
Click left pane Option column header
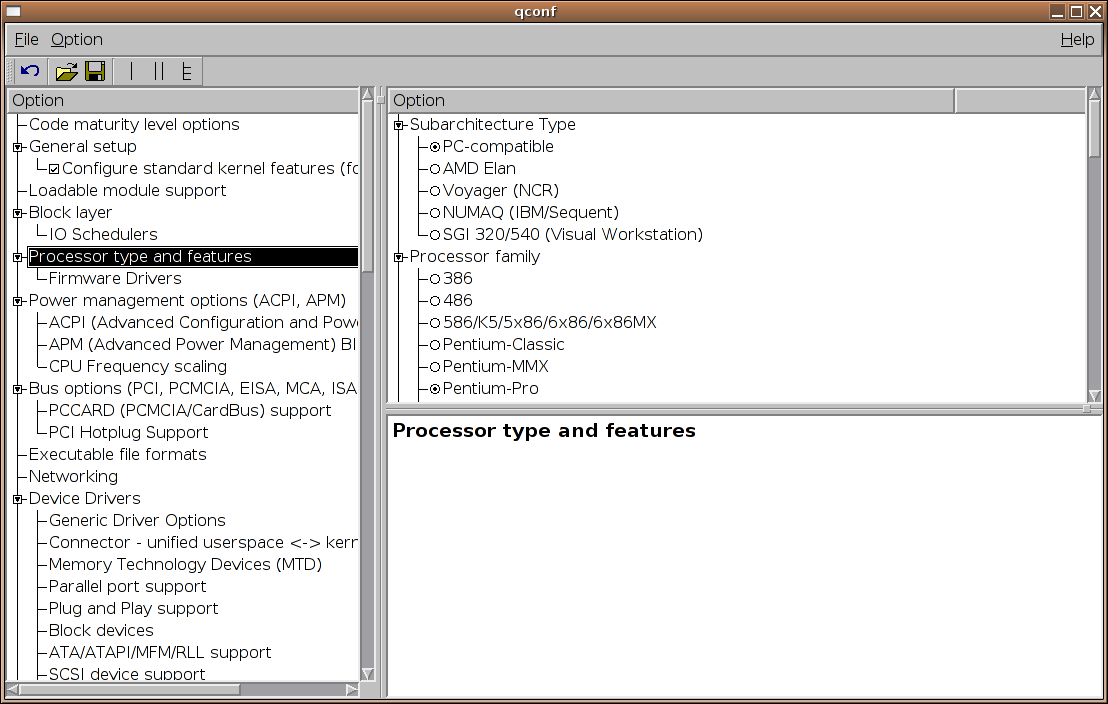click(183, 100)
